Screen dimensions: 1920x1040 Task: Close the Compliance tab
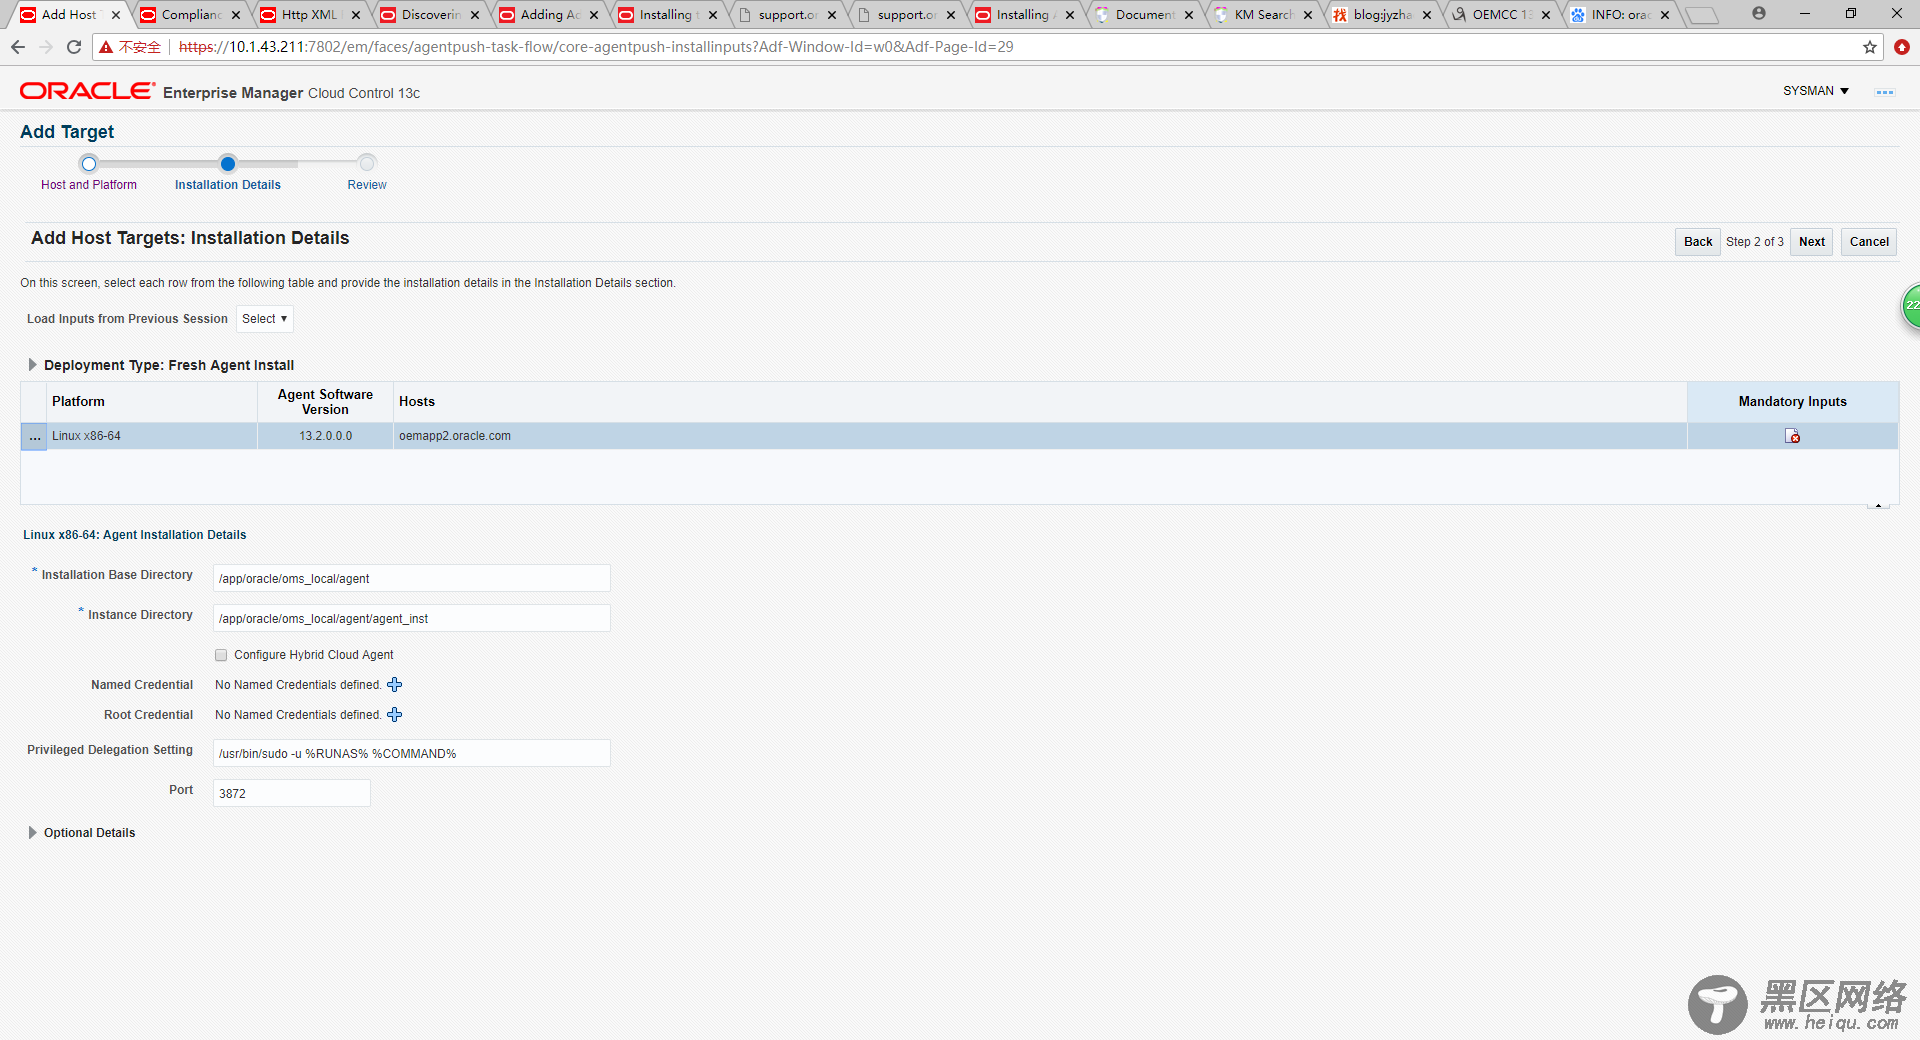click(236, 15)
